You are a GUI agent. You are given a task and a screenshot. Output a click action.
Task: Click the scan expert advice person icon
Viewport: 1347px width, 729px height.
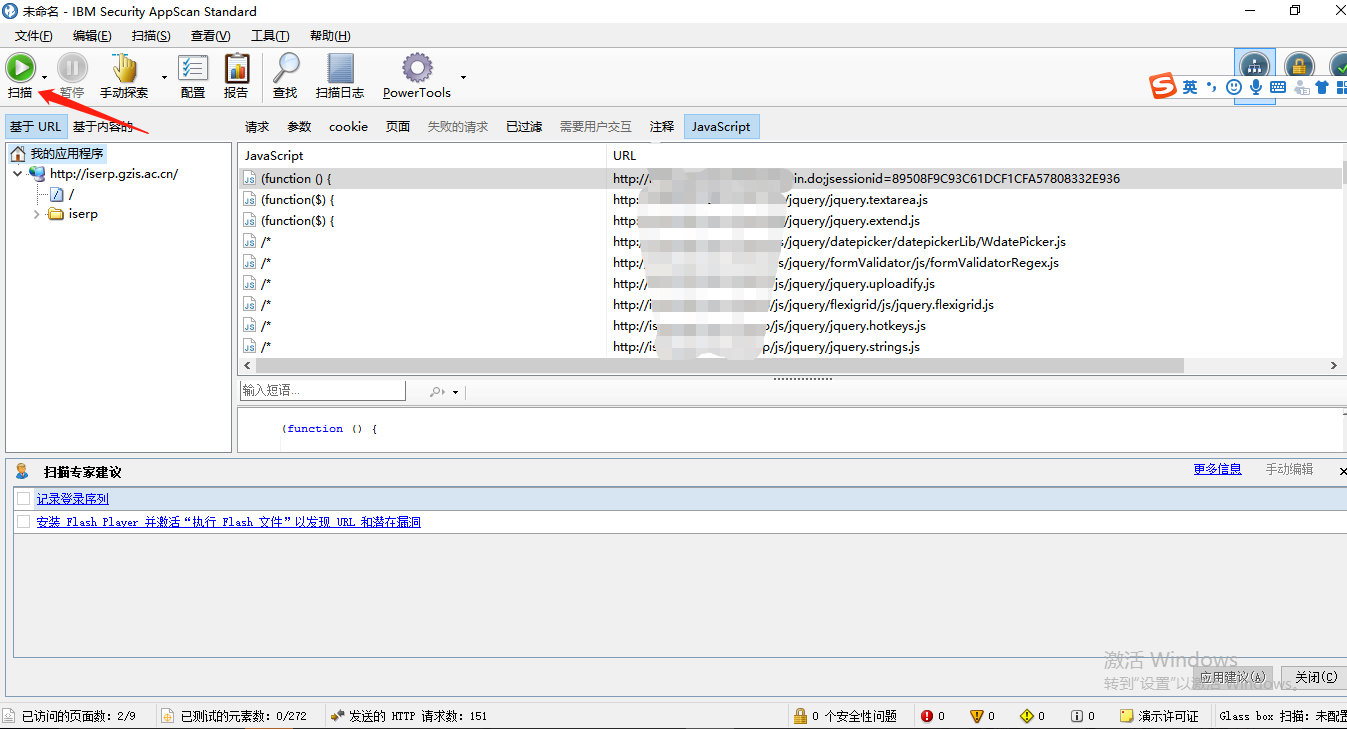click(x=22, y=471)
